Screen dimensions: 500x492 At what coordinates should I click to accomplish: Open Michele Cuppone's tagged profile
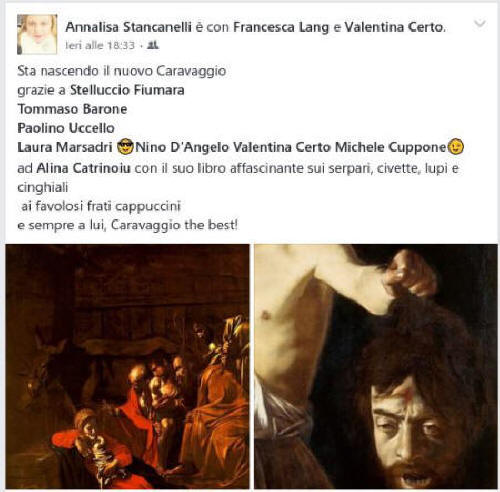tap(390, 147)
